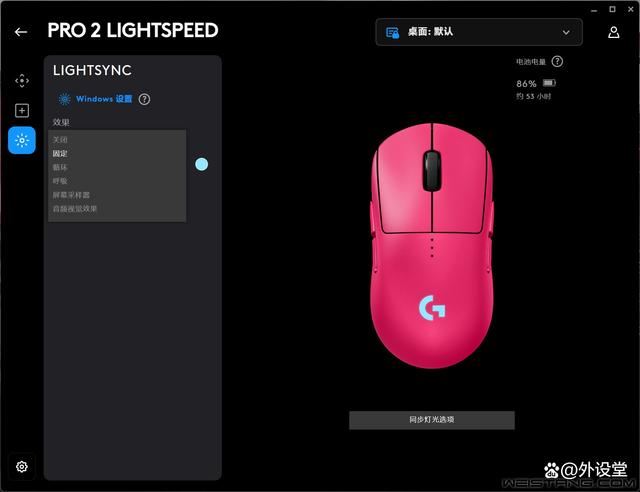Viewport: 640px width, 492px height.
Task: Select the screen sampler effect option
Action: coord(71,195)
